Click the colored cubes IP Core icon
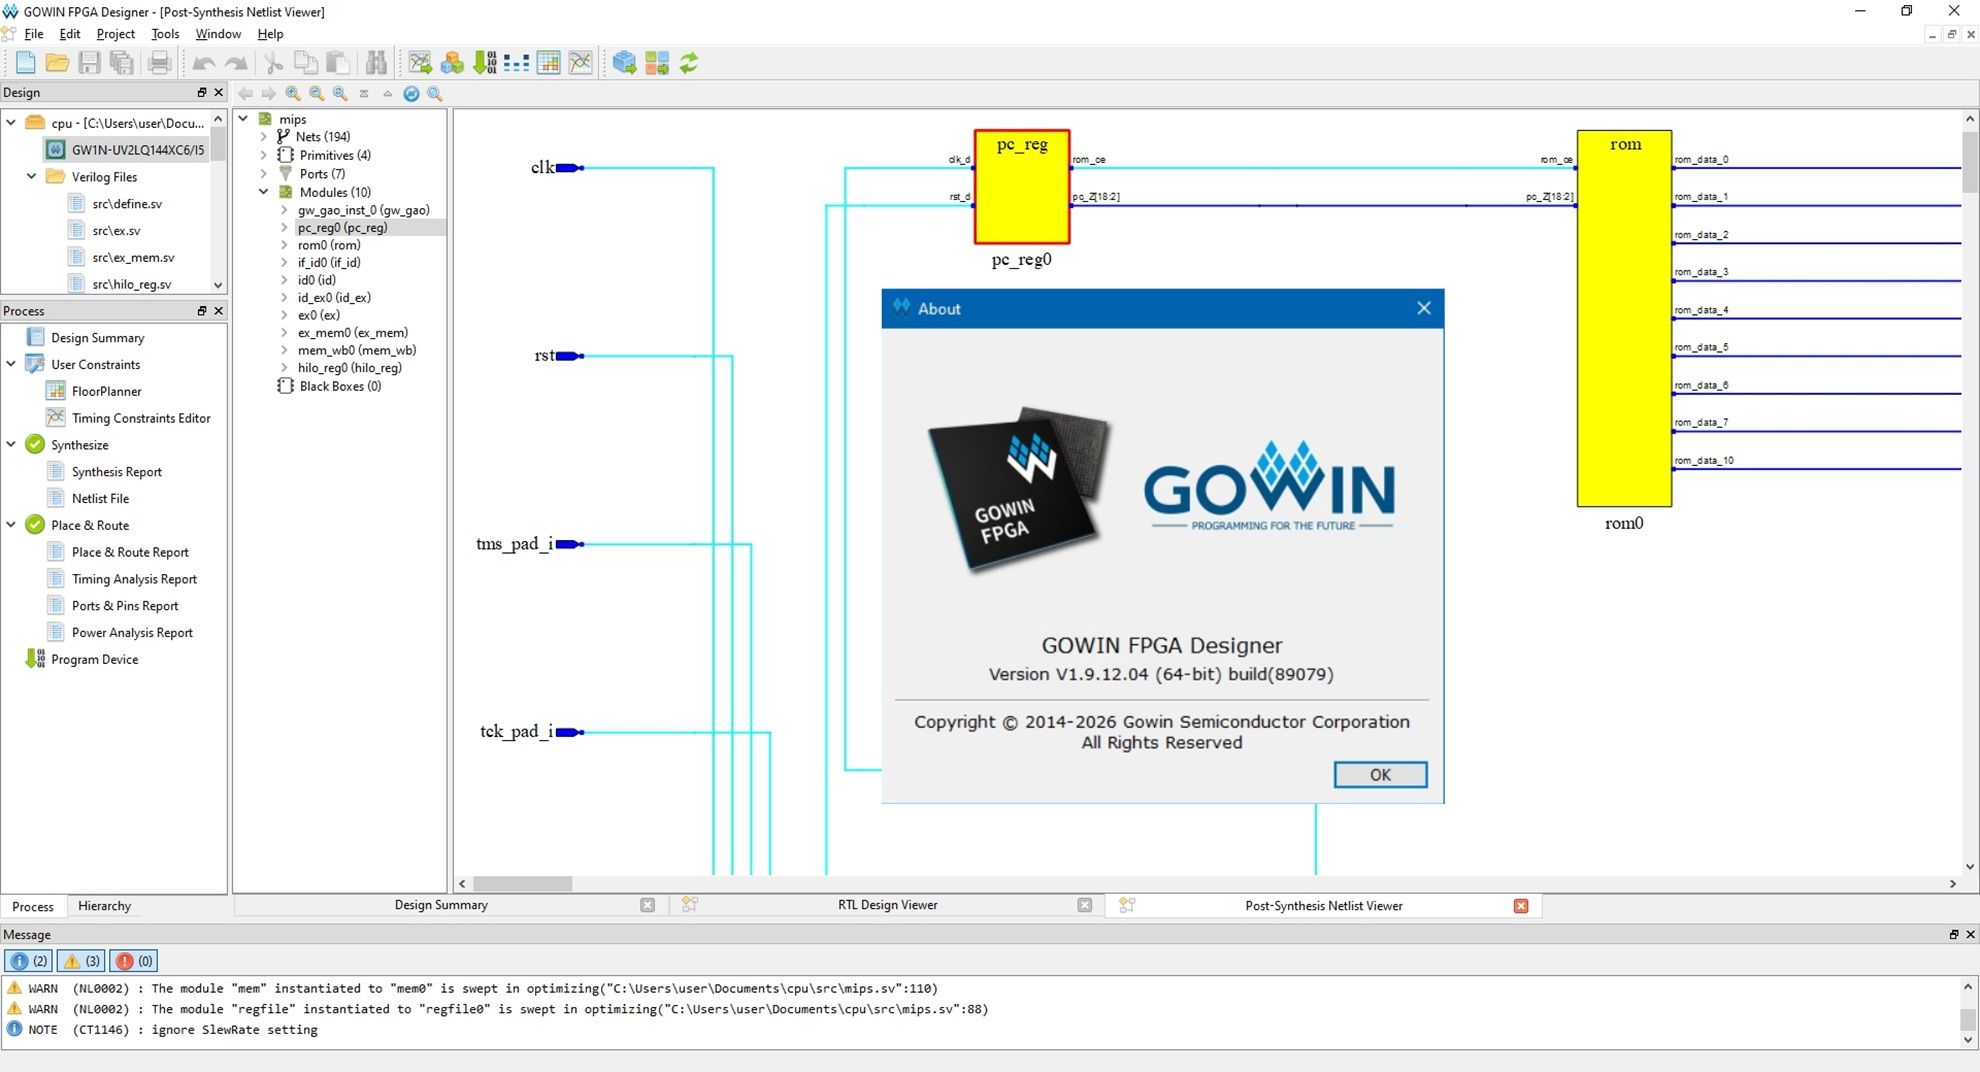 click(x=452, y=63)
